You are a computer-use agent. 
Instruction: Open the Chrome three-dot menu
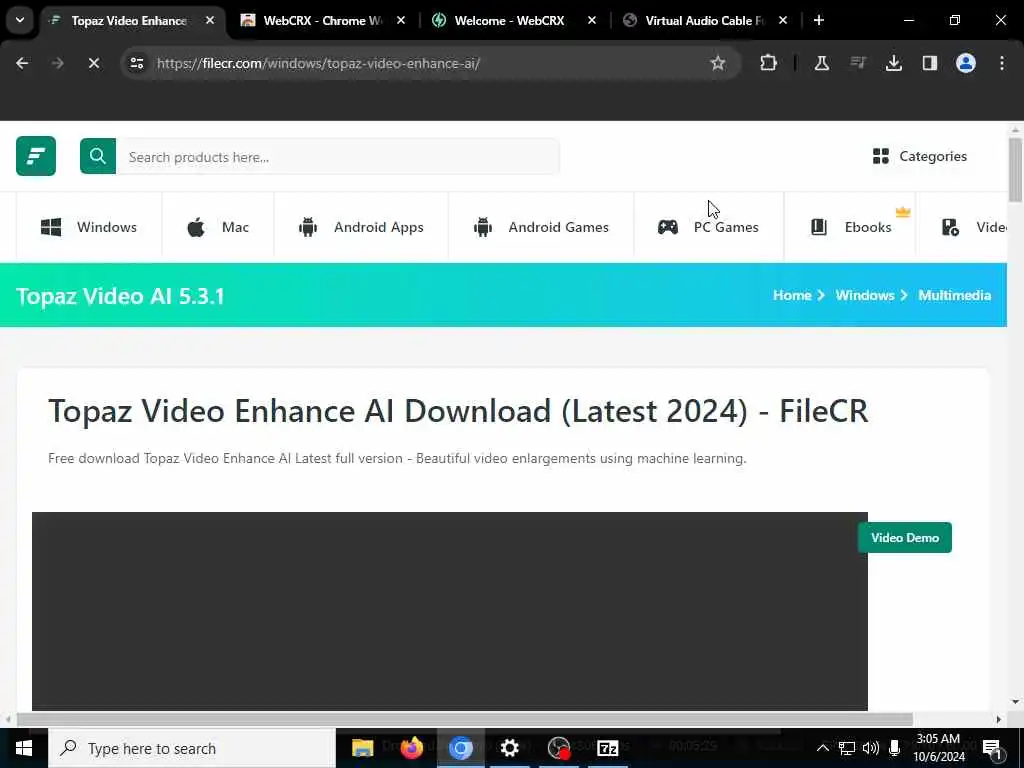[1002, 63]
